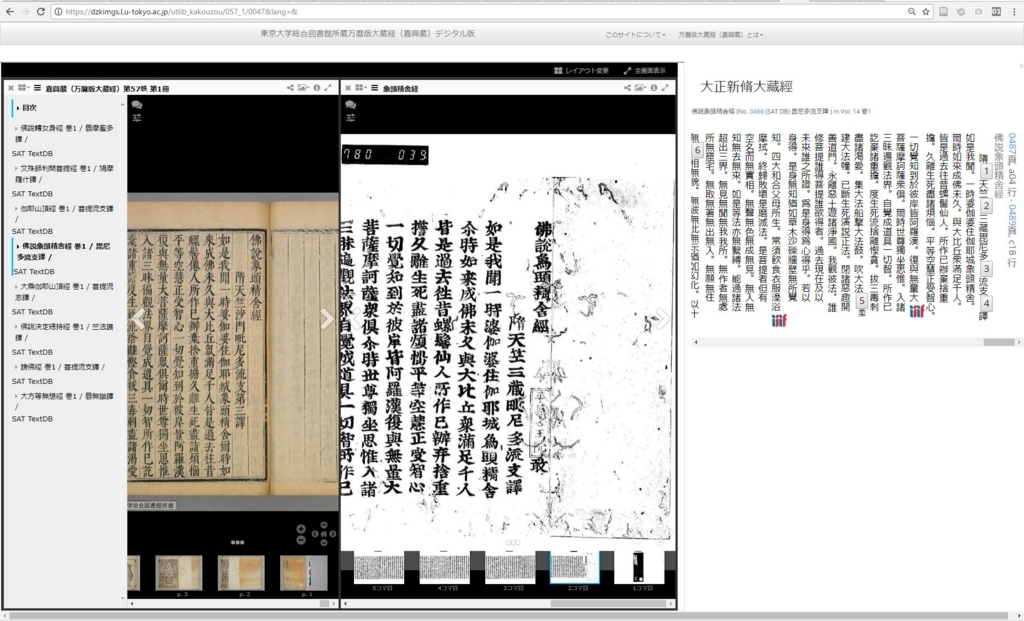Show the metadata info icon in the 嘉興蔵 window

coord(317,88)
